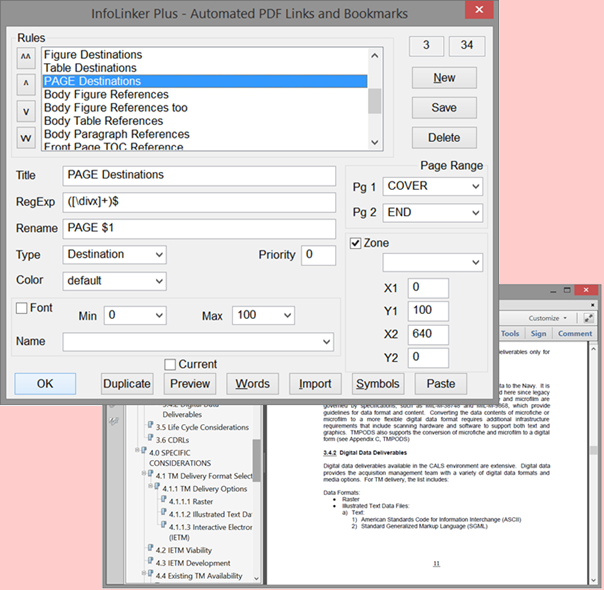Screen dimensions: 604x590
Task: Open the Tools pane in Acrobat
Action: click(x=510, y=334)
